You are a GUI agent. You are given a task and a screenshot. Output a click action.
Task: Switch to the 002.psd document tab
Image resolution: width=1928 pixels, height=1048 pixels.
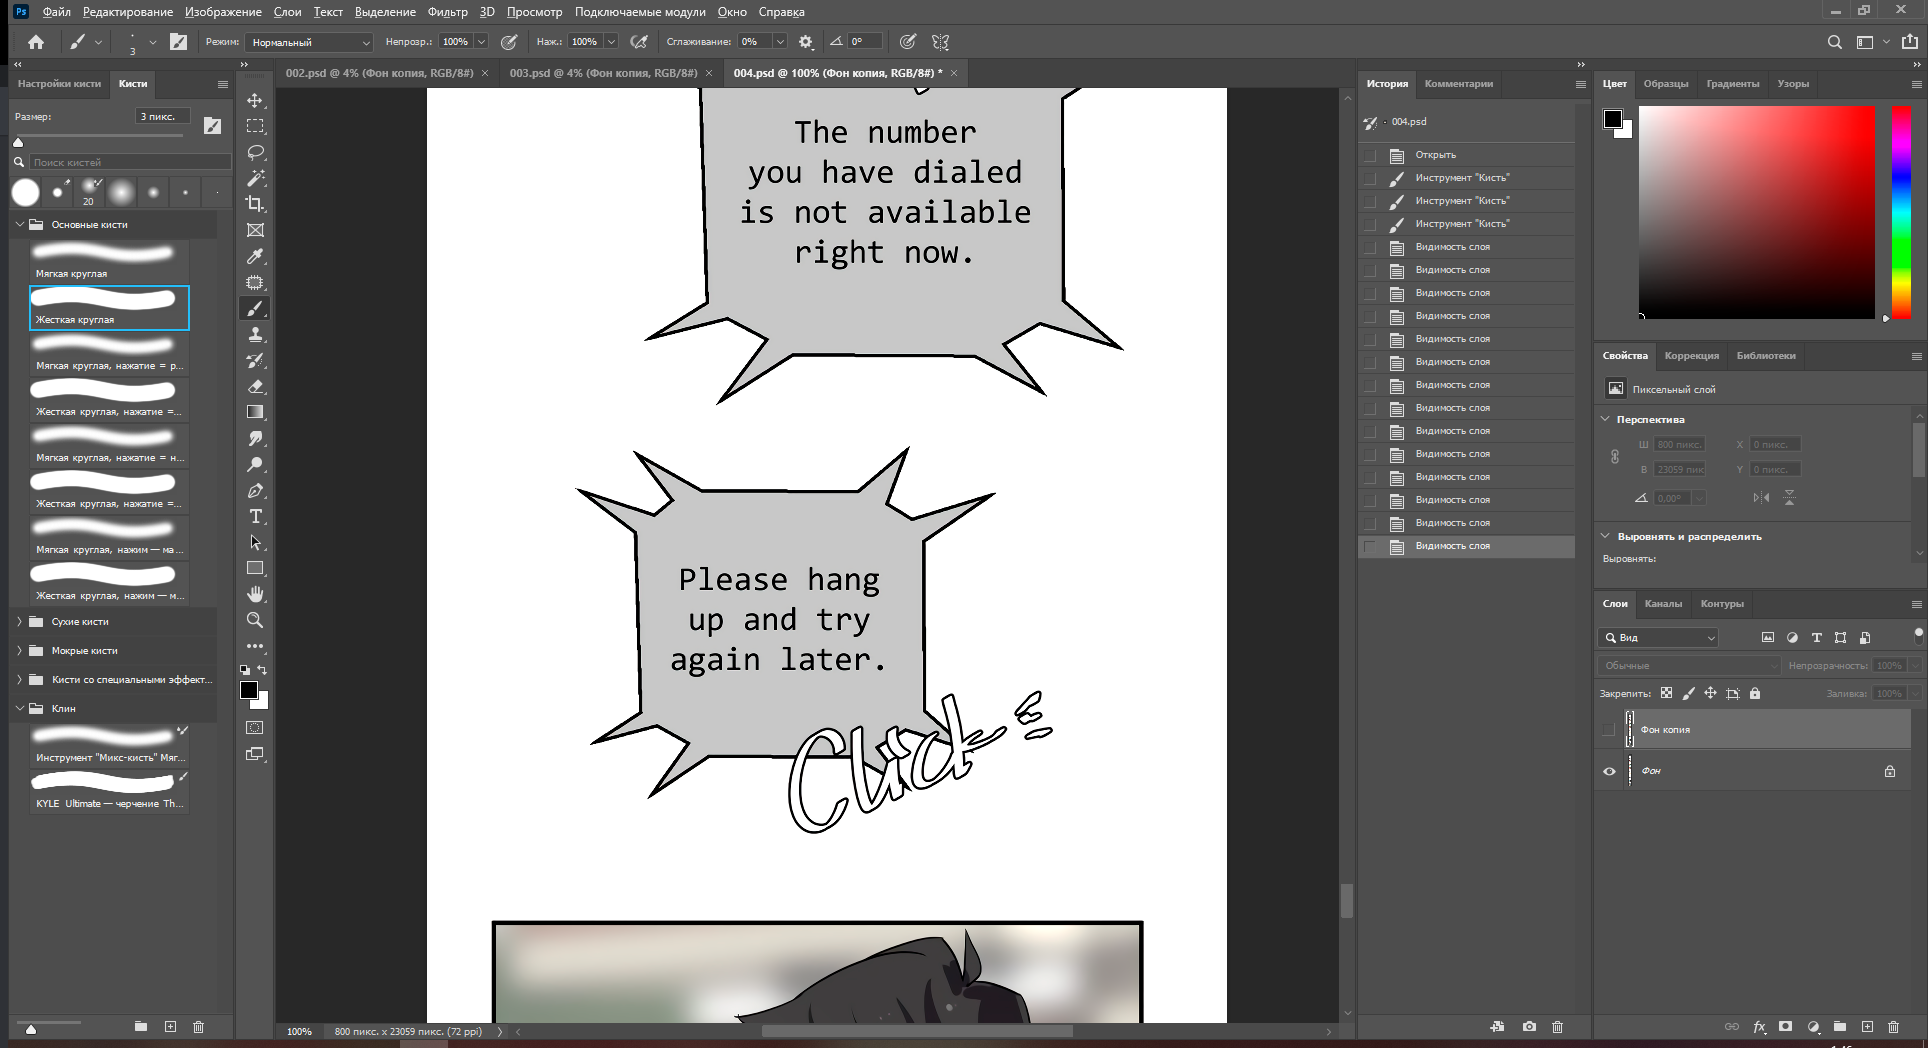click(x=379, y=73)
